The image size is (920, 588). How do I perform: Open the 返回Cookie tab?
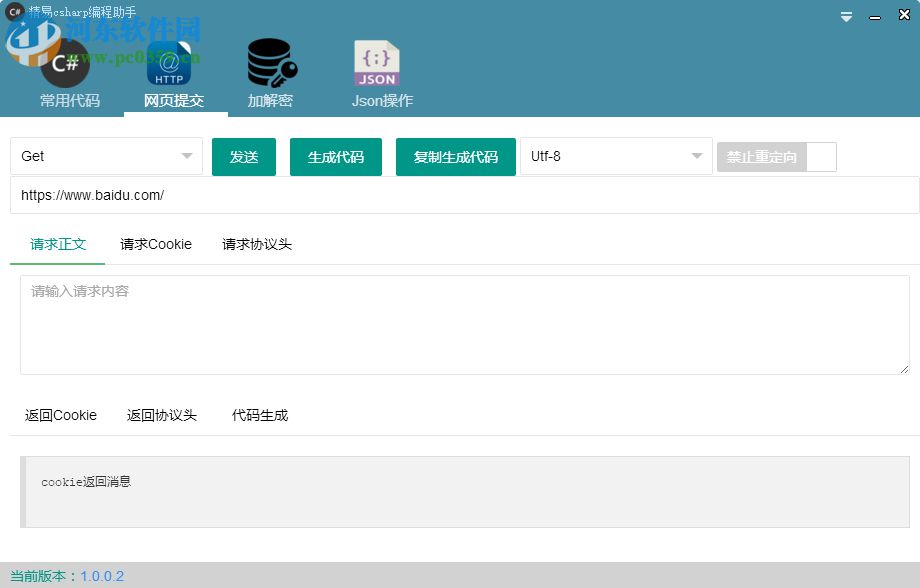pyautogui.click(x=60, y=415)
